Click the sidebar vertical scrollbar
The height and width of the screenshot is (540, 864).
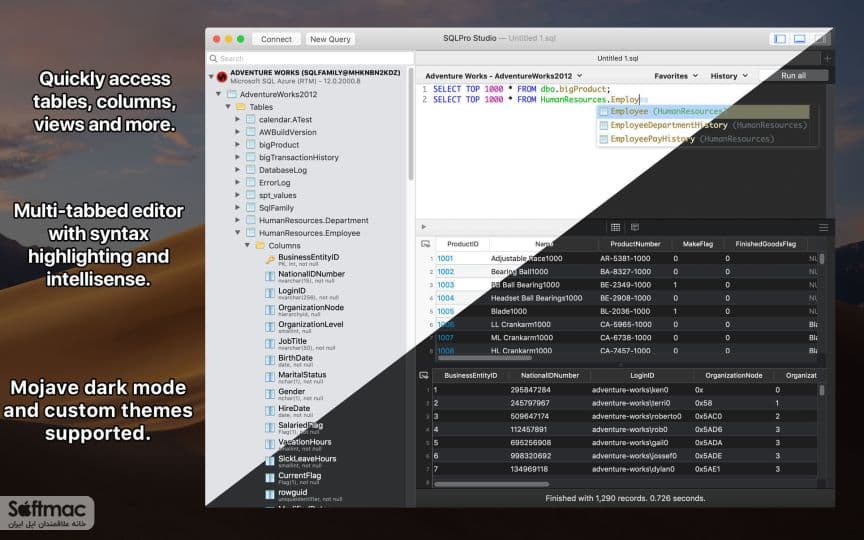point(411,124)
